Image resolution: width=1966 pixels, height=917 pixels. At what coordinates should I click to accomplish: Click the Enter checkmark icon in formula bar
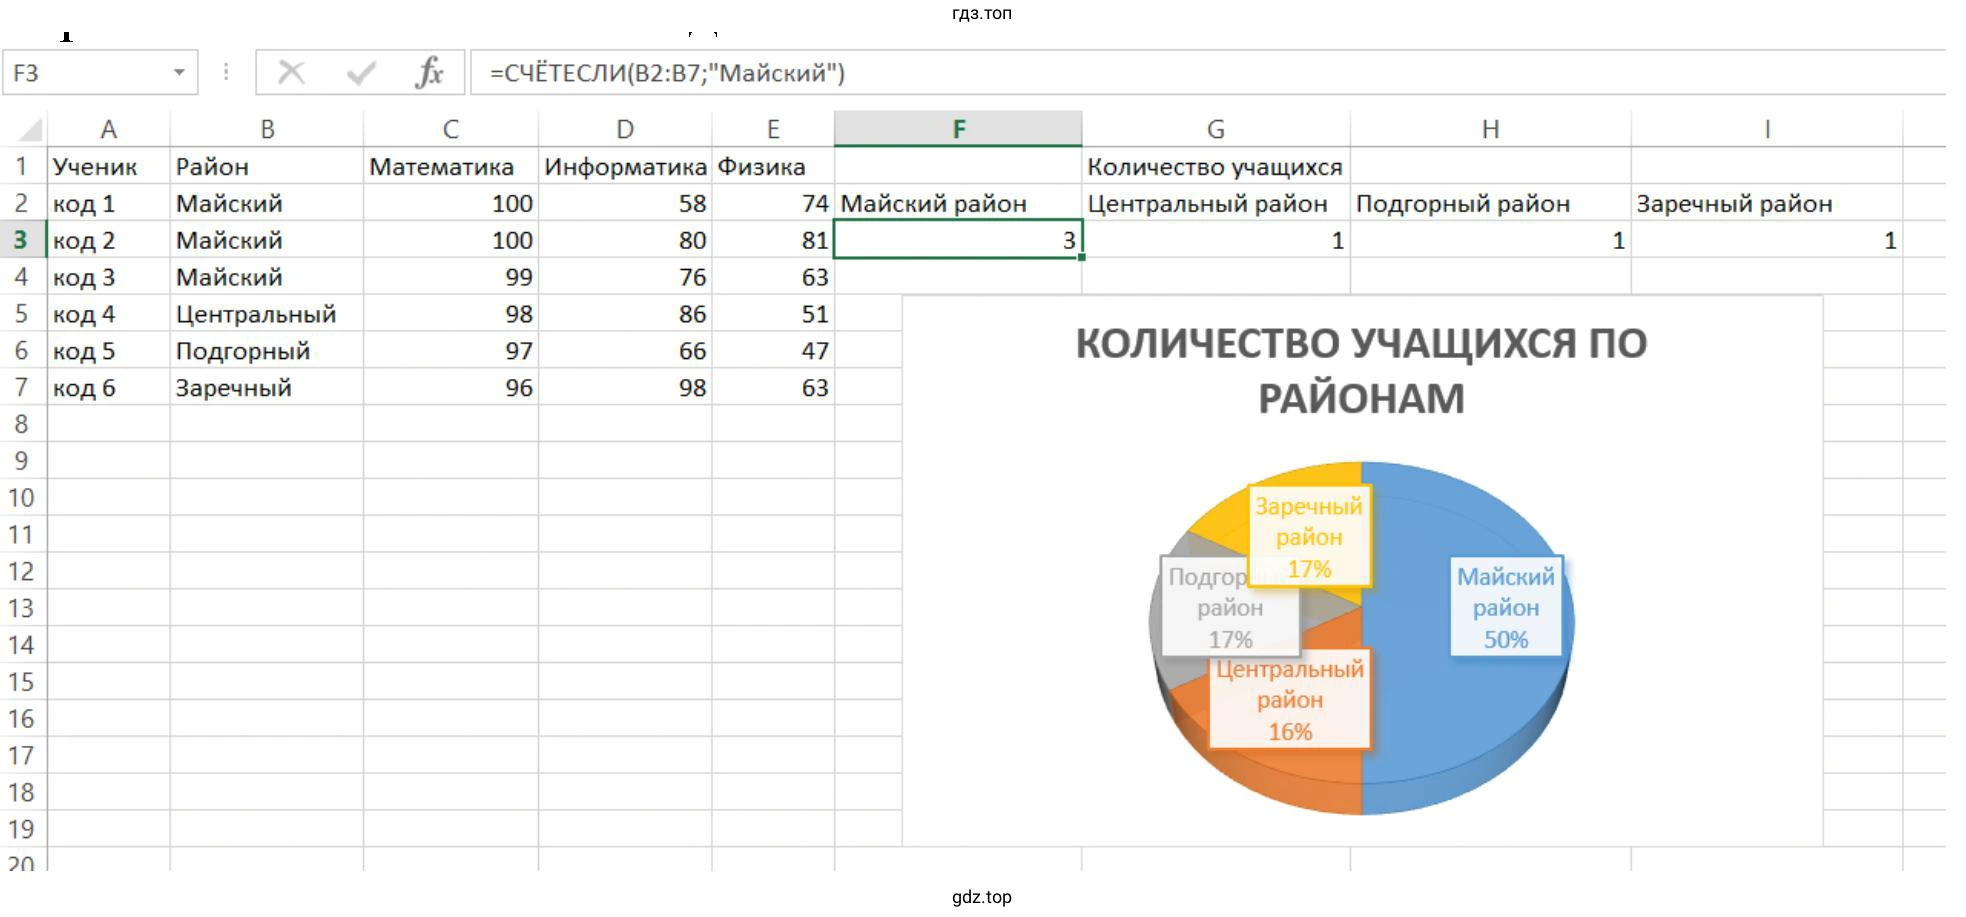361,73
